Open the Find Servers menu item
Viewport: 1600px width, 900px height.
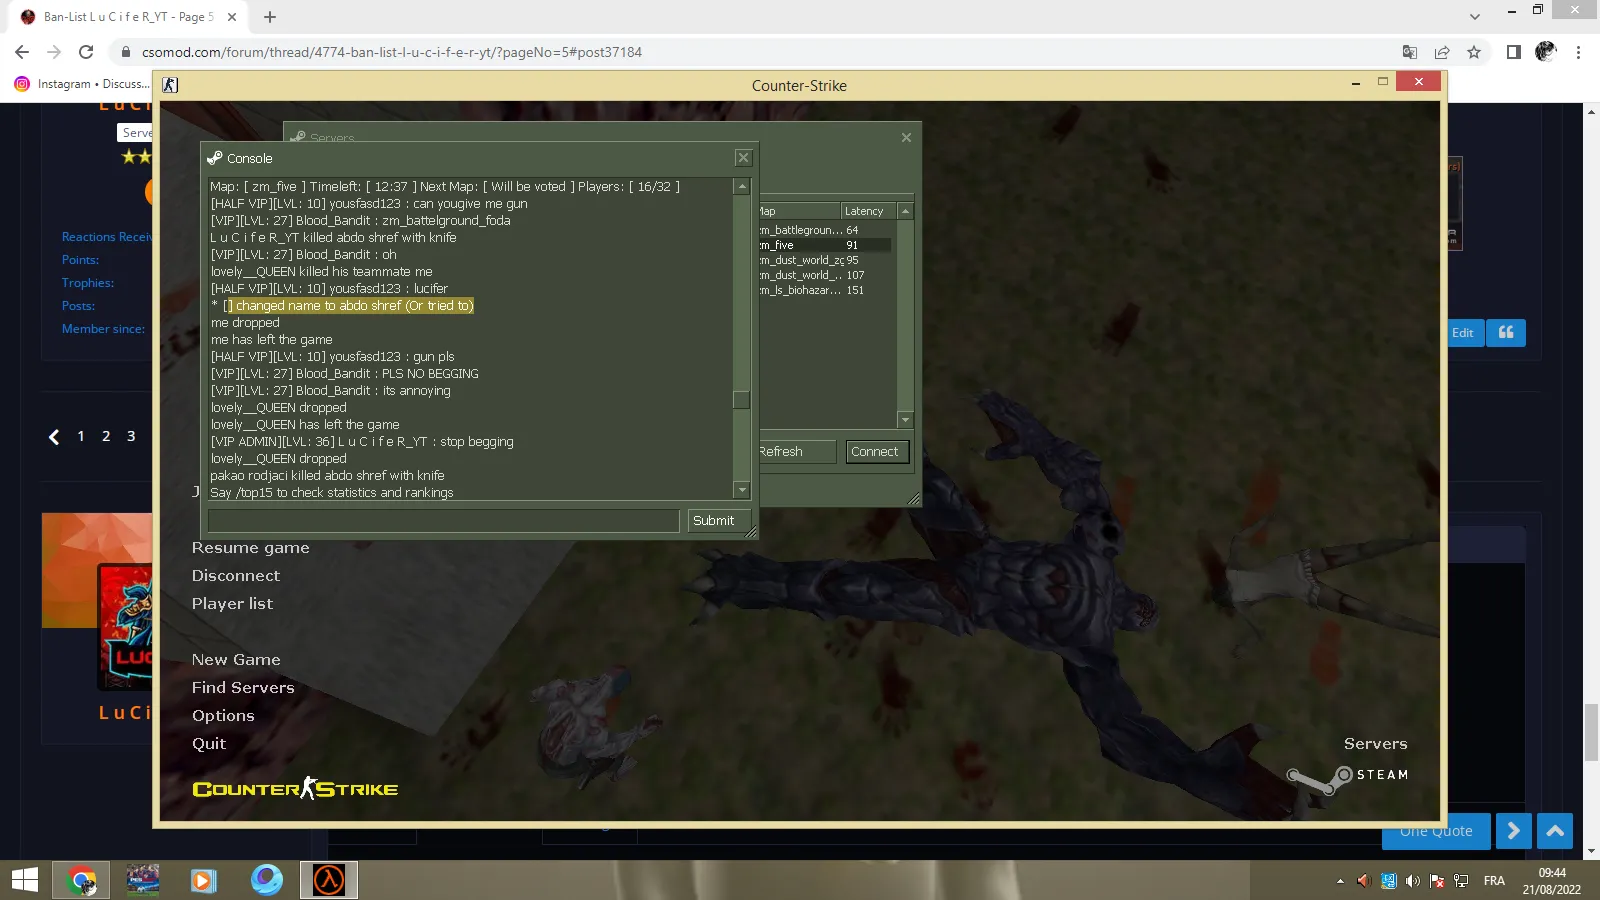(243, 688)
